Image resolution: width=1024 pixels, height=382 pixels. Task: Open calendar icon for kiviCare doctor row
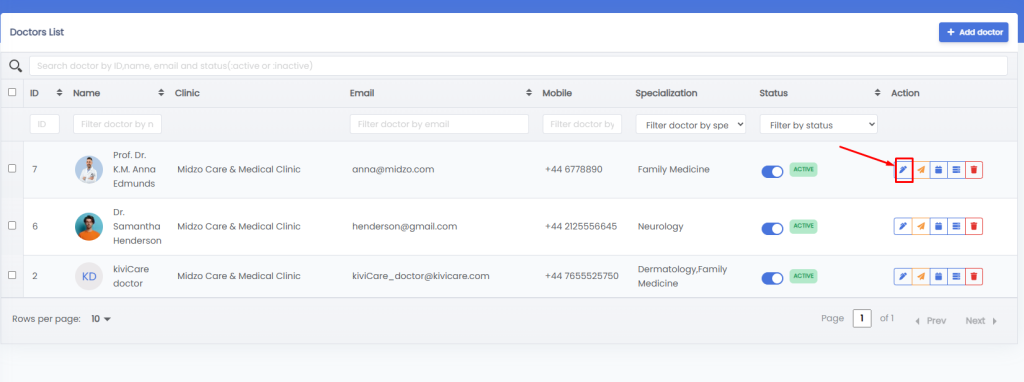coord(938,276)
